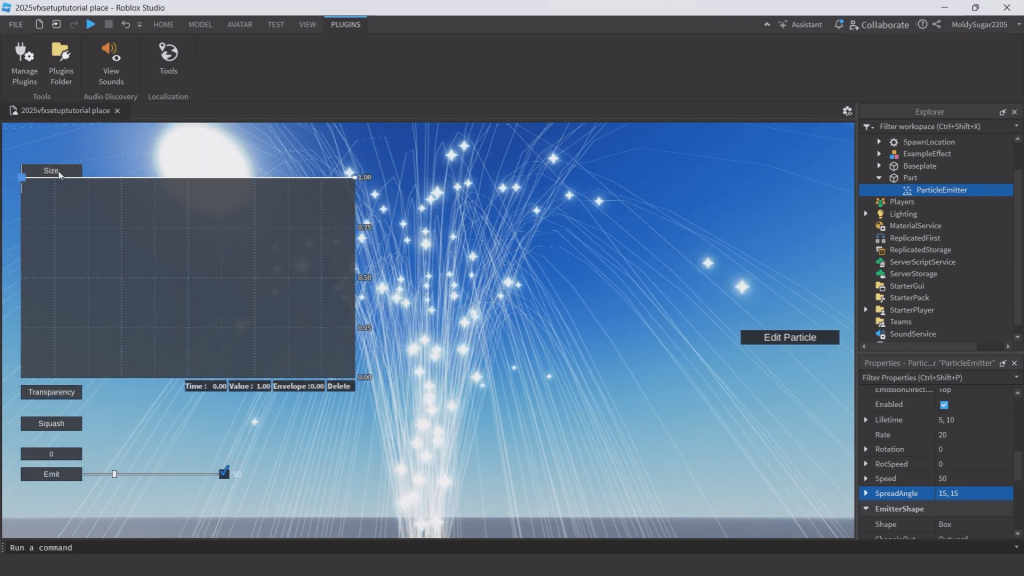The height and width of the screenshot is (576, 1024).
Task: Expand the ExampleEffect tree arrow
Action: tap(879, 153)
